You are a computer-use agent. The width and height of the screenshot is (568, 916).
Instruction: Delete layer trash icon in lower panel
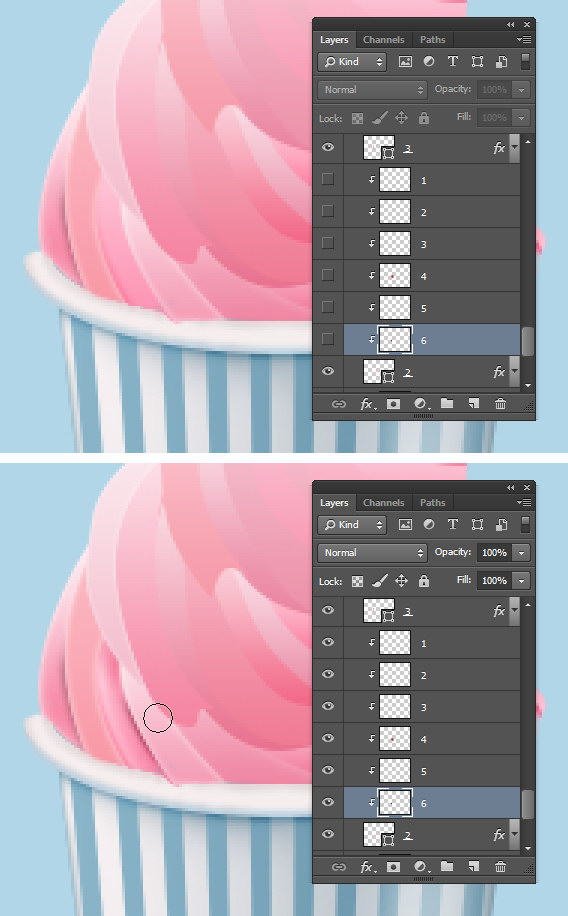(x=500, y=866)
